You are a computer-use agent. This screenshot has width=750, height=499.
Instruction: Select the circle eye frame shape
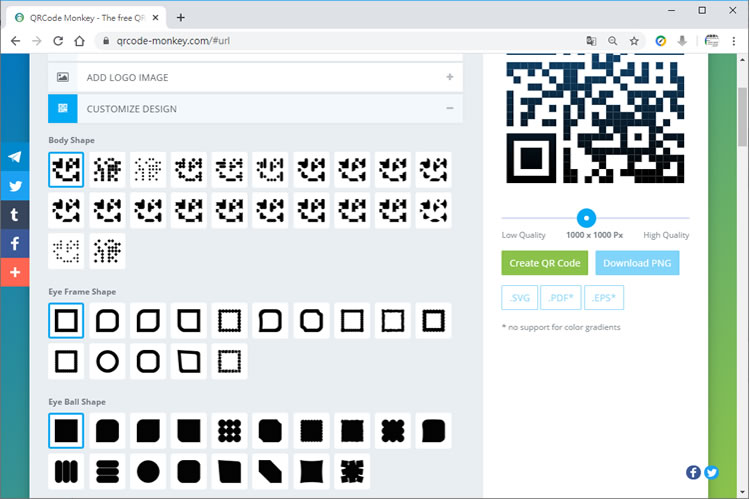(107, 361)
